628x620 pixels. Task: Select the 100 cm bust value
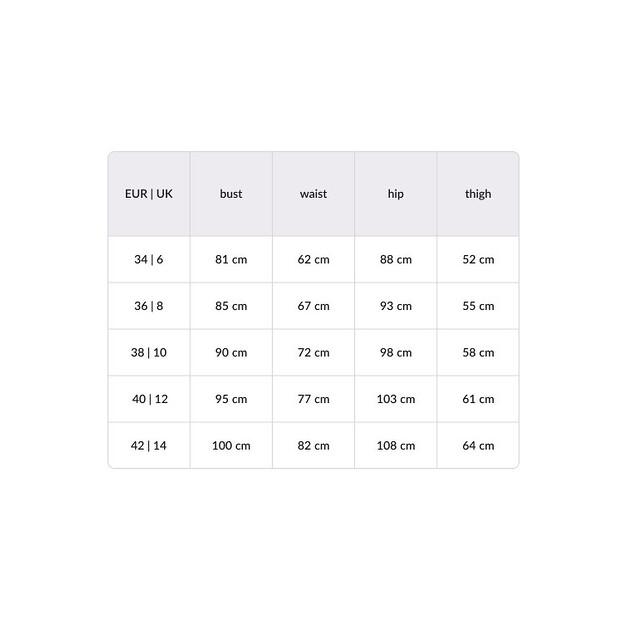click(231, 446)
